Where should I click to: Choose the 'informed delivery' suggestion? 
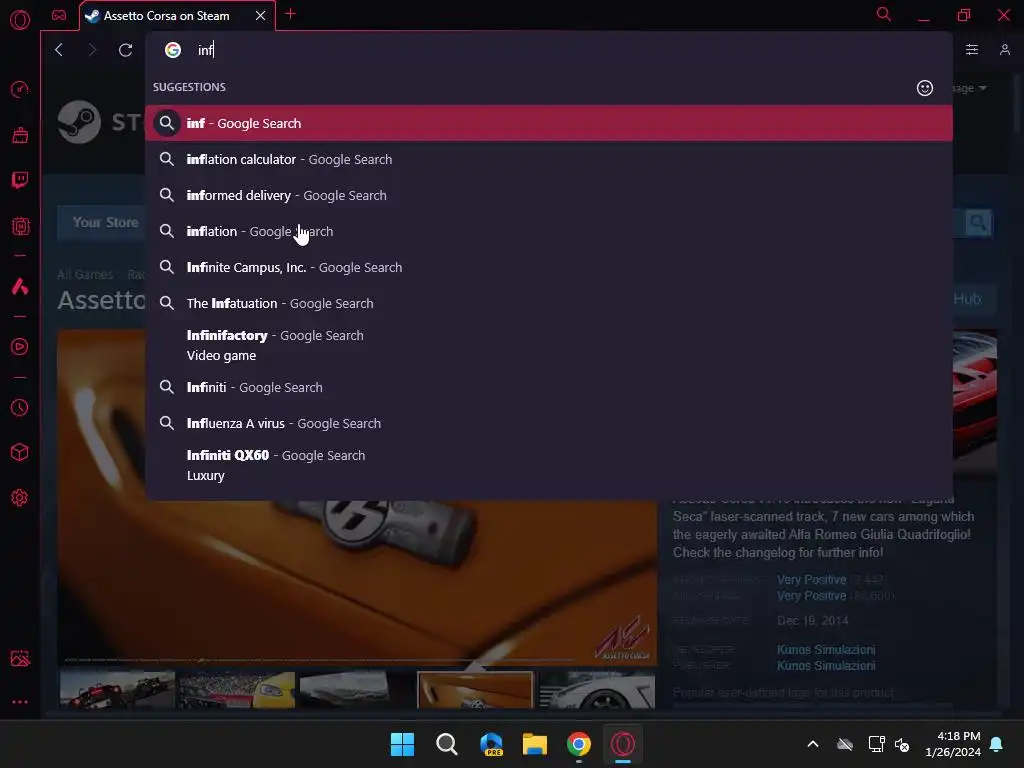point(549,195)
